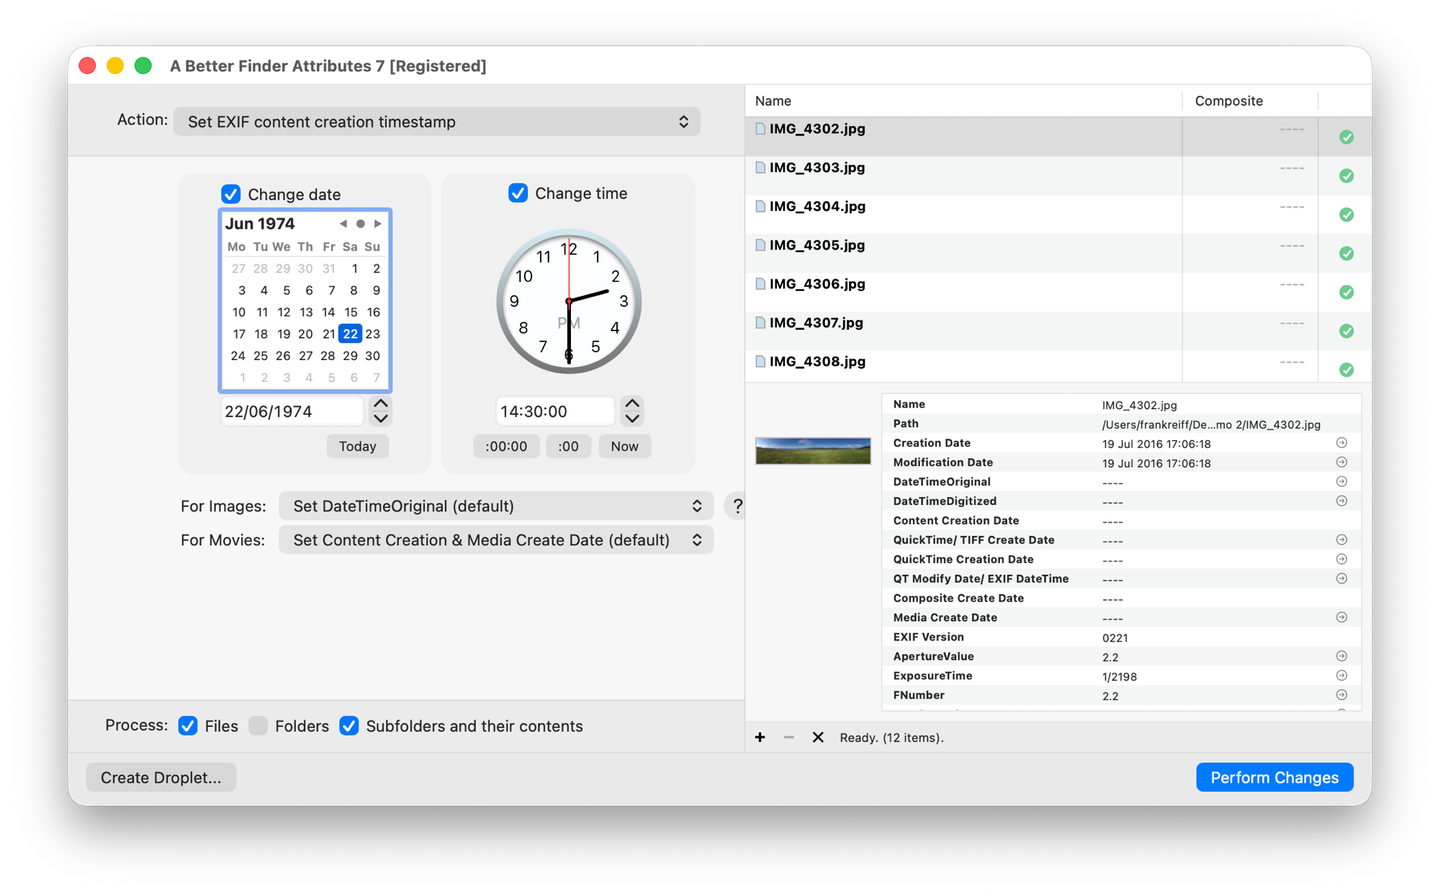This screenshot has width=1440, height=896.
Task: Click green checkmark status for IMG_4307.jpg
Action: pos(1346,331)
